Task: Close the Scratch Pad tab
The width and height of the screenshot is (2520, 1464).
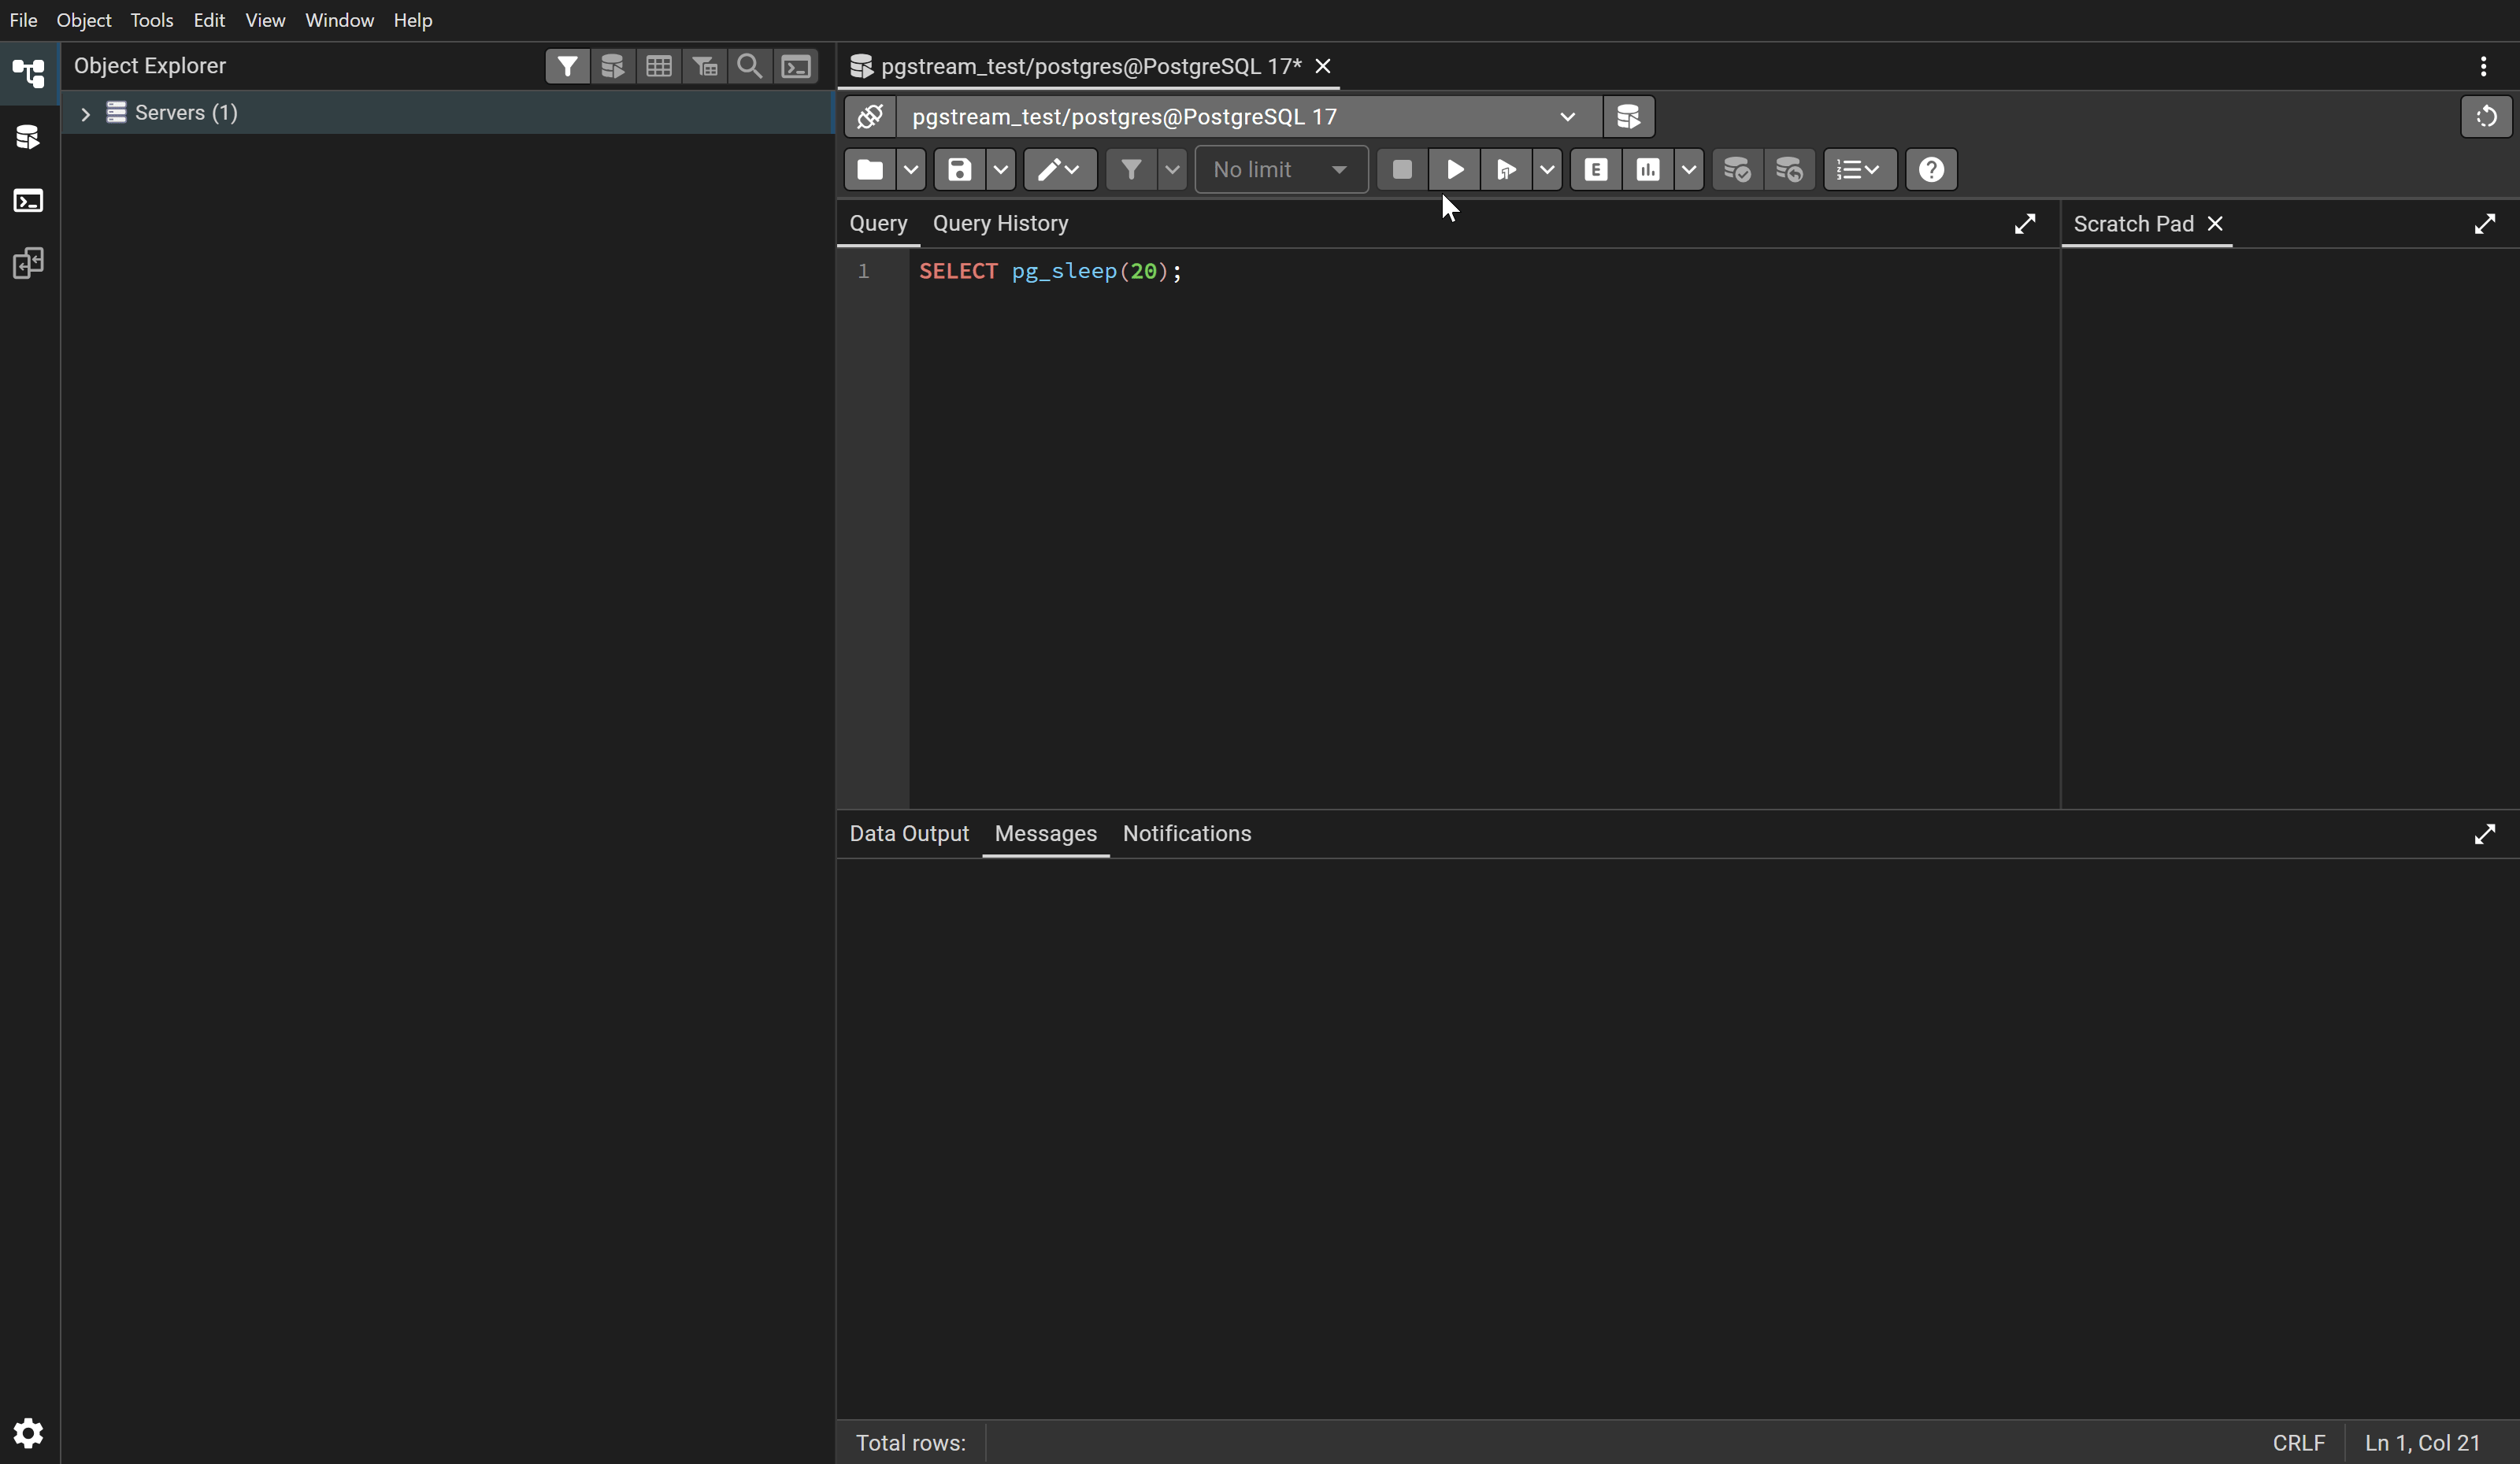Action: (2215, 224)
